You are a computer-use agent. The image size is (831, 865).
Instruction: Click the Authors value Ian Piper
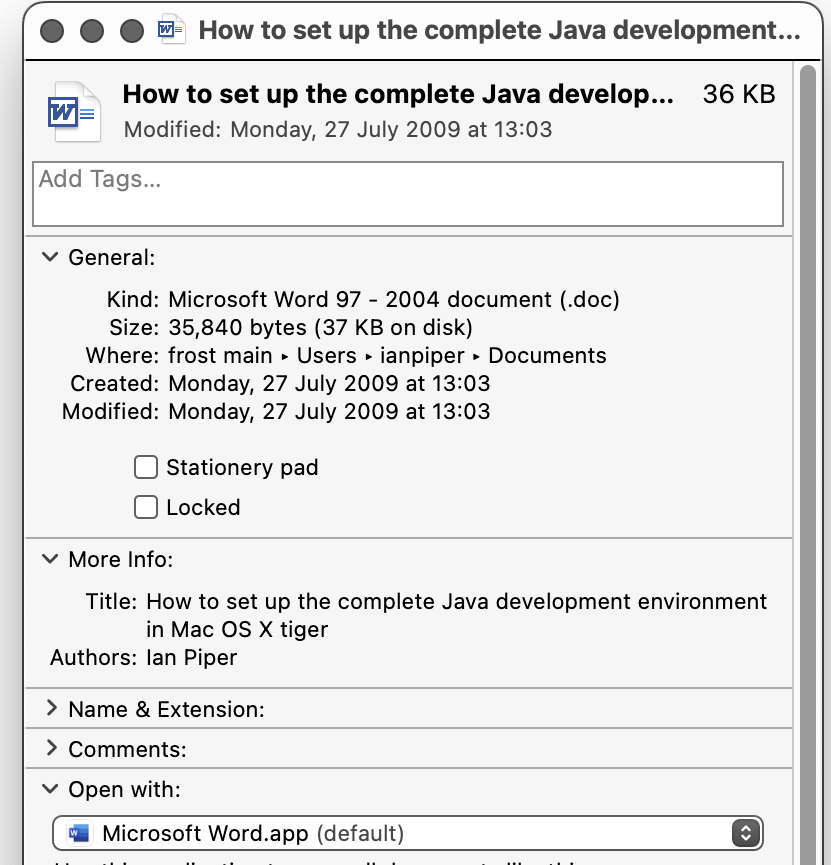191,658
